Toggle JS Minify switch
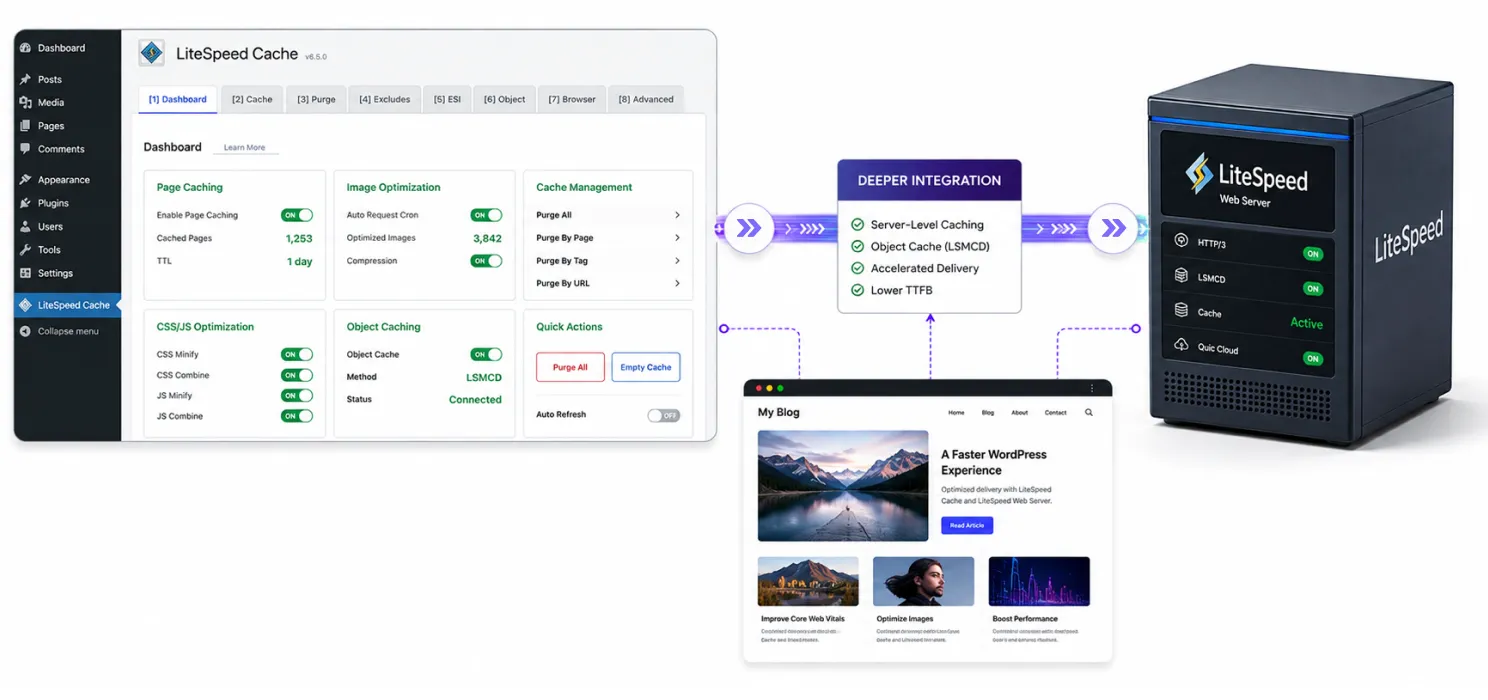The height and width of the screenshot is (700, 1488). tap(297, 396)
